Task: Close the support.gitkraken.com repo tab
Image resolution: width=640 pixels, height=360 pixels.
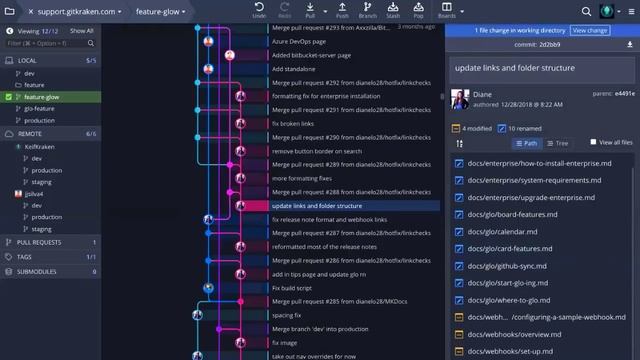Action: pyautogui.click(x=31, y=12)
